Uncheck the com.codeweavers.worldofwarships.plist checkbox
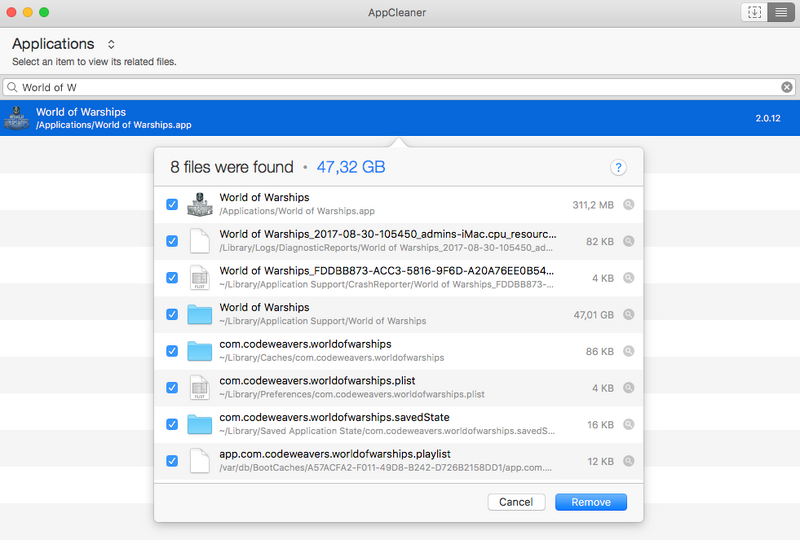Viewport: 800px width, 544px height. pyautogui.click(x=172, y=388)
